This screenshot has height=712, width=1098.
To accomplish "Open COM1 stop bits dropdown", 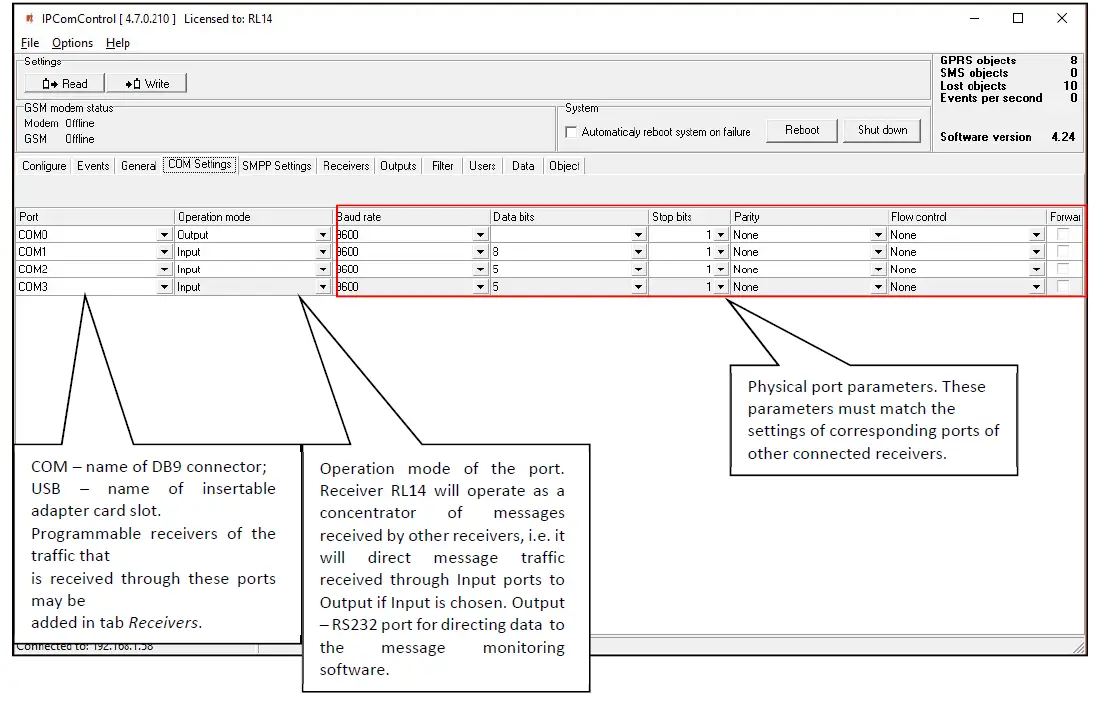I will (721, 252).
